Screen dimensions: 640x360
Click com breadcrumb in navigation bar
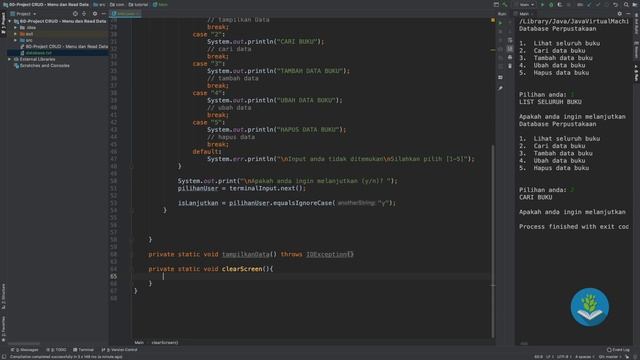coord(117,4)
